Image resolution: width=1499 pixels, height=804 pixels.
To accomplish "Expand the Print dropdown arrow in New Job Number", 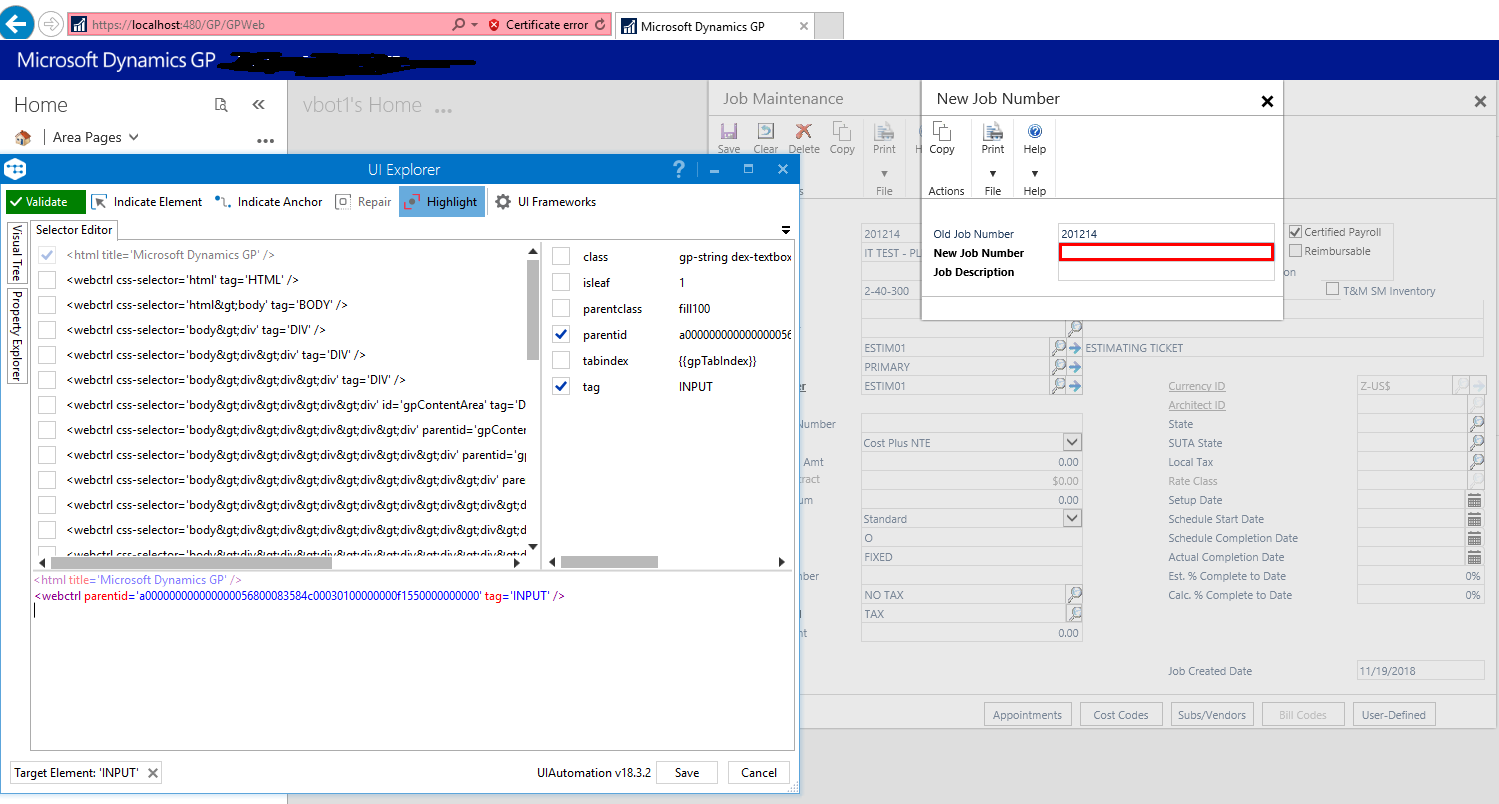I will 993,173.
